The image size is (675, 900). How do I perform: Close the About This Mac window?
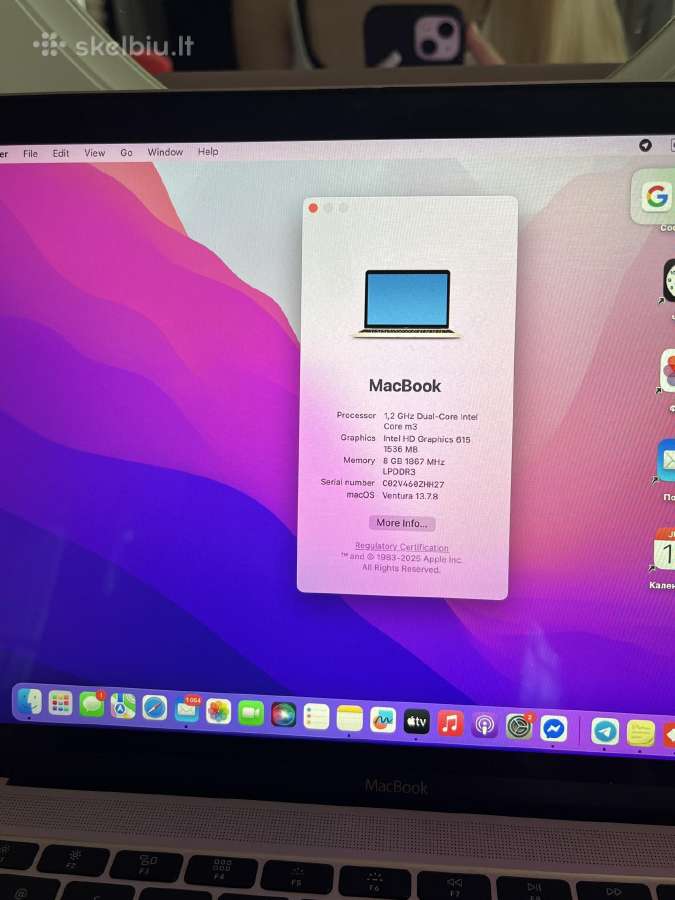point(313,208)
